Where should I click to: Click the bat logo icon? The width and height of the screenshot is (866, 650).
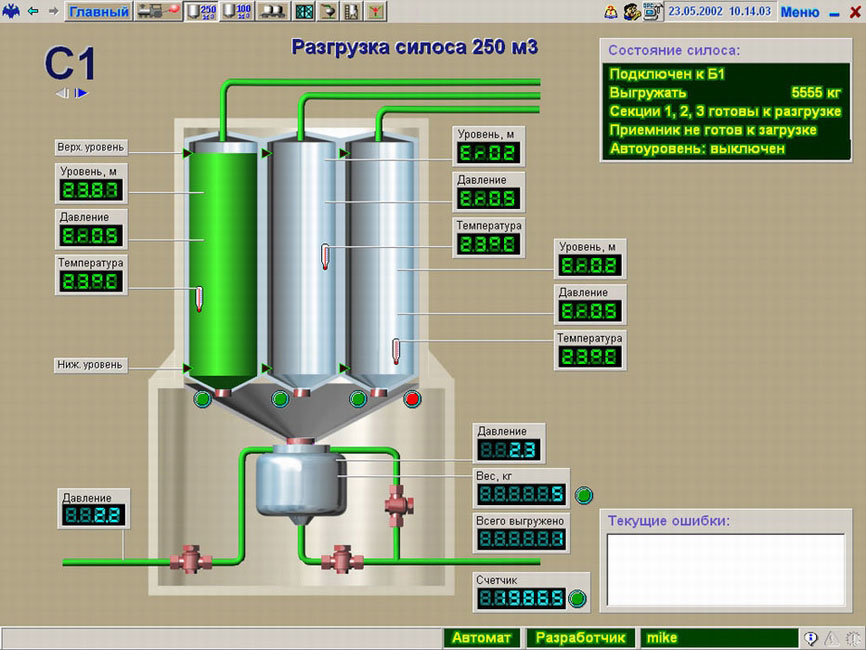11,12
